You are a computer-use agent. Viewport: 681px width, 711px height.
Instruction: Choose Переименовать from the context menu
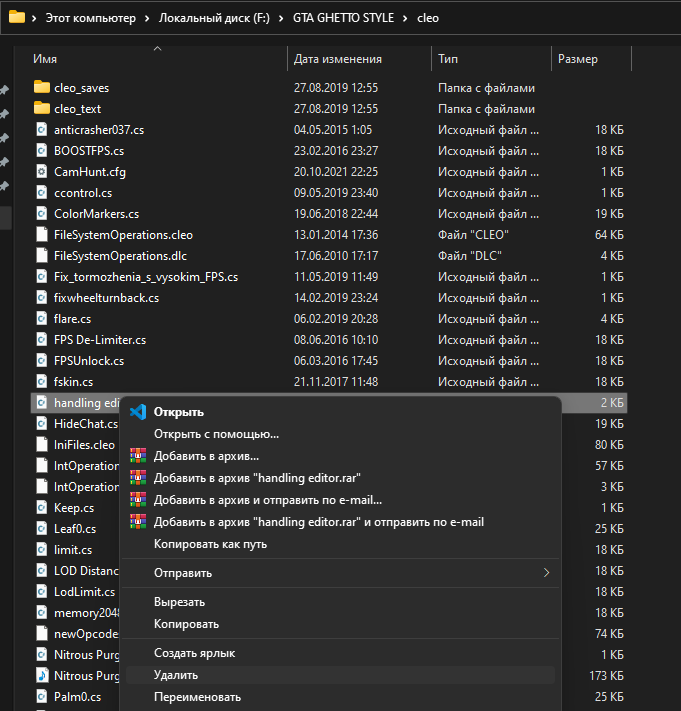pyautogui.click(x=340, y=697)
